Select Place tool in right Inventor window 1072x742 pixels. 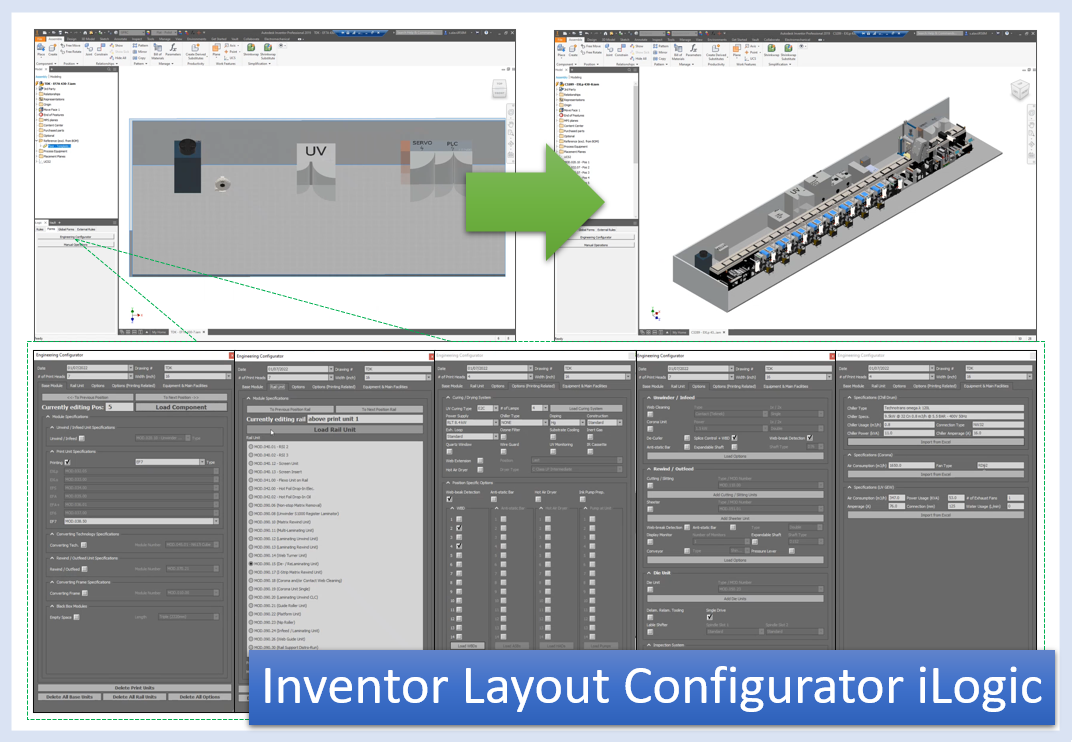tap(561, 49)
